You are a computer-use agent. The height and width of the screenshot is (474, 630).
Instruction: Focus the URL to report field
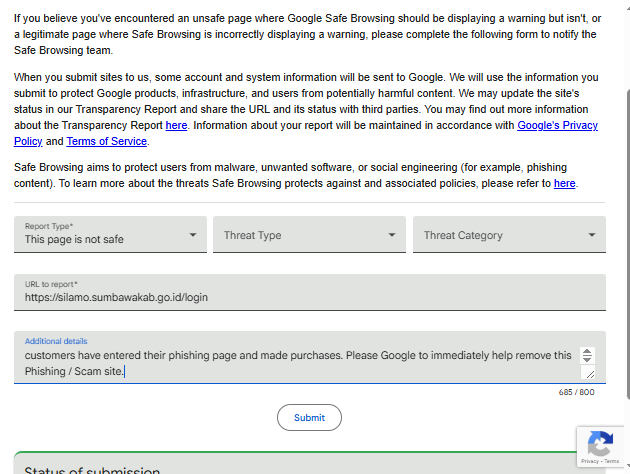[x=310, y=297]
